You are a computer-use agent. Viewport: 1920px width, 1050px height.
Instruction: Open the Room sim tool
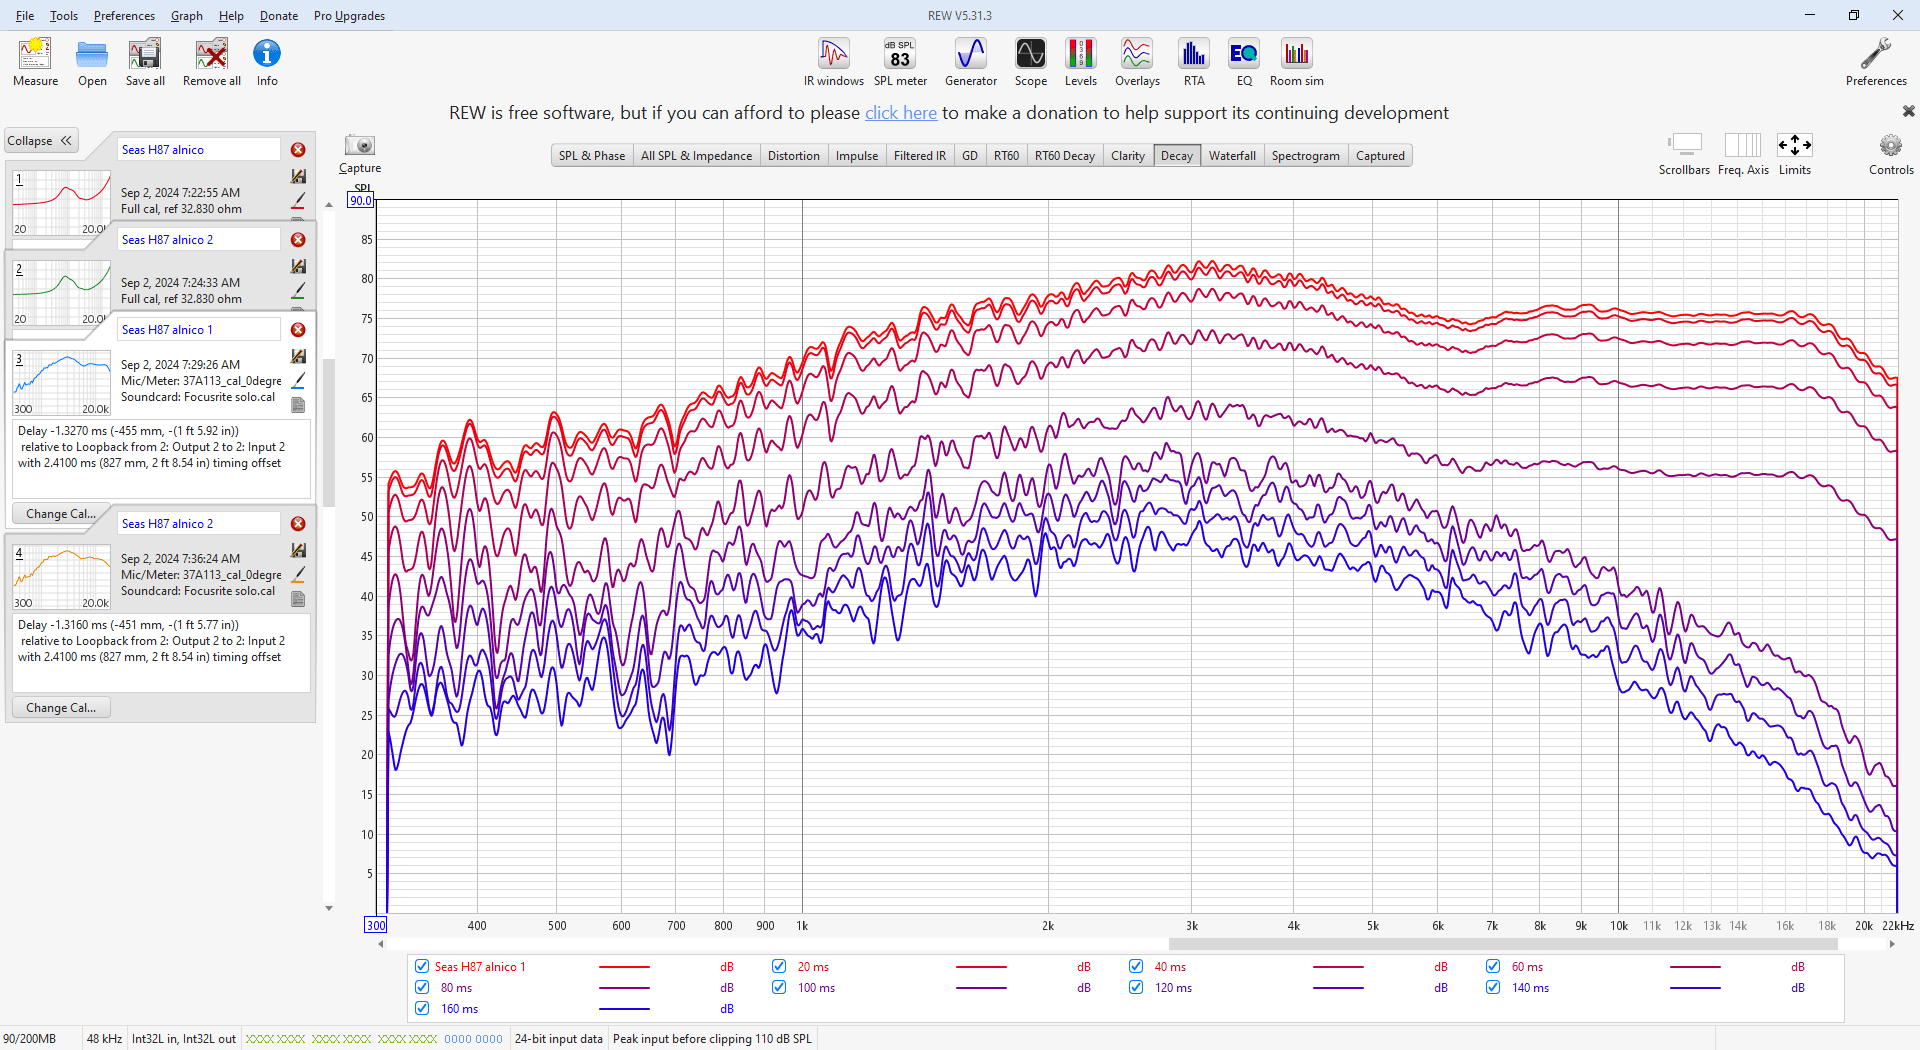(1297, 62)
